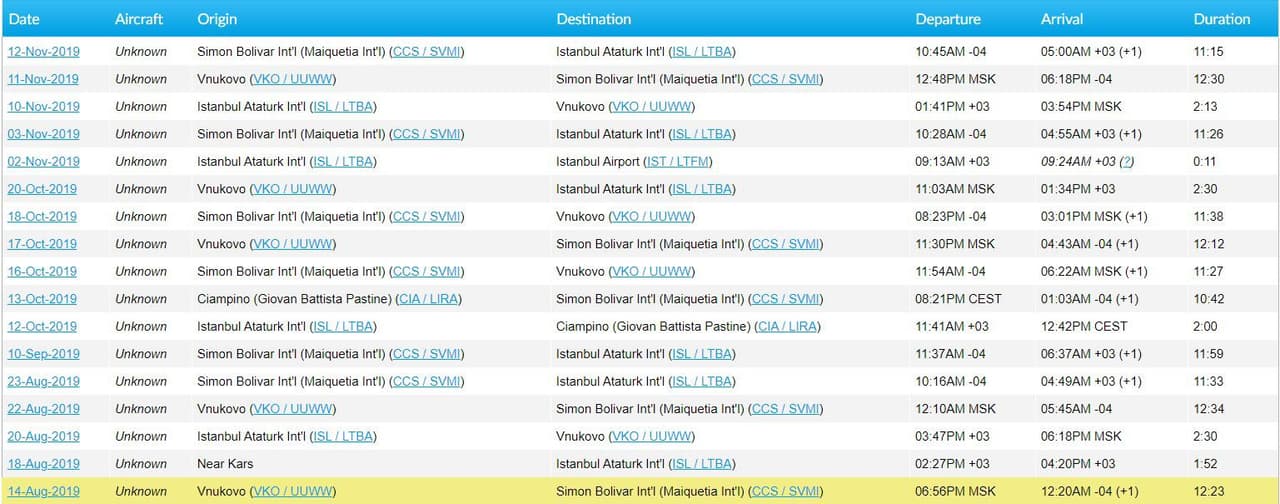The image size is (1280, 504).
Task: Open the 14-Aug-2019 highlighted flight date
Action: point(43,491)
